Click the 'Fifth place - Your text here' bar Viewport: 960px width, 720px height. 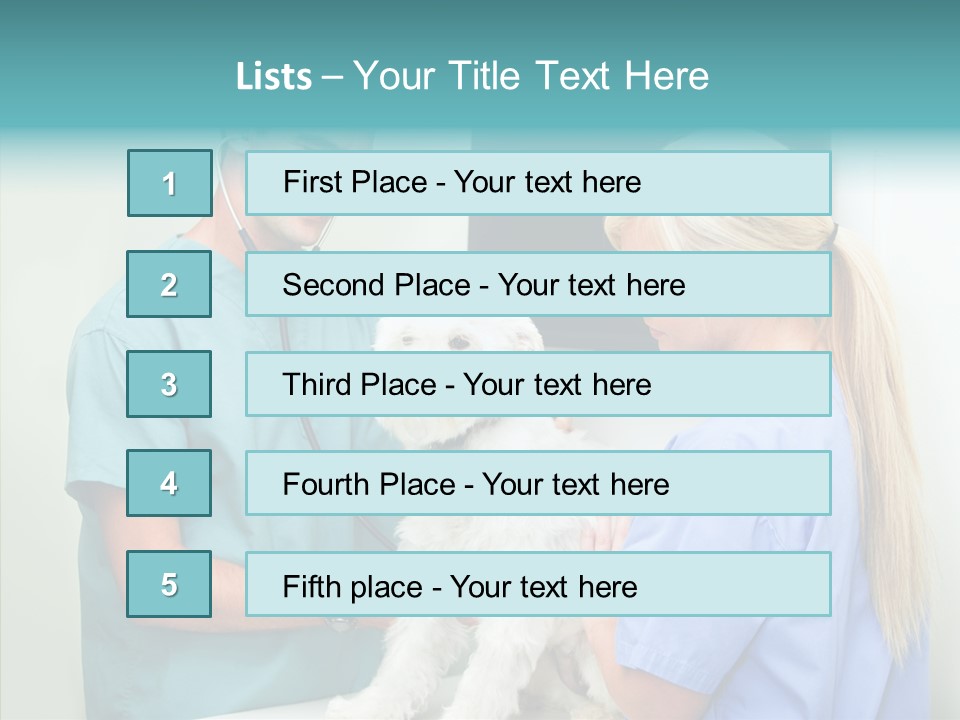(x=538, y=583)
